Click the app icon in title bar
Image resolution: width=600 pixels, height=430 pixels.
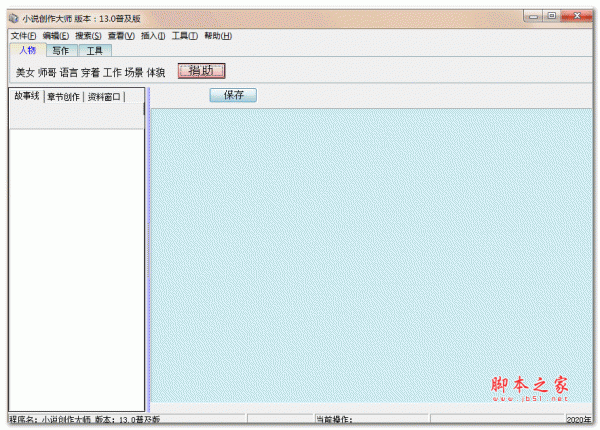[14, 18]
